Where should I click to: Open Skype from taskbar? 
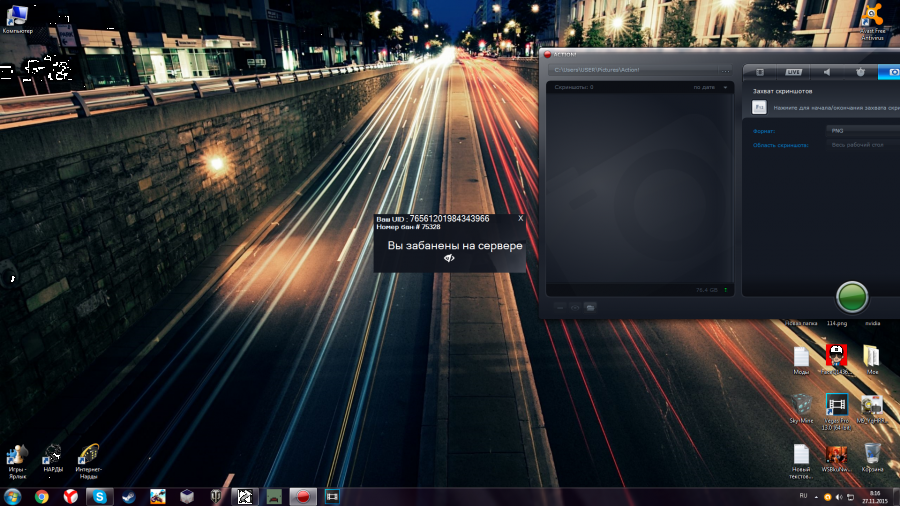pyautogui.click(x=100, y=497)
